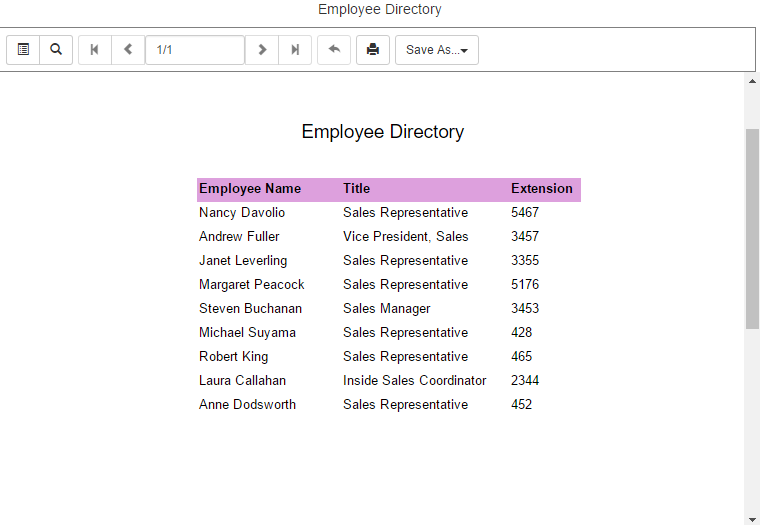
Task: Click the Inside Sales Coordinator title
Action: 414,381
